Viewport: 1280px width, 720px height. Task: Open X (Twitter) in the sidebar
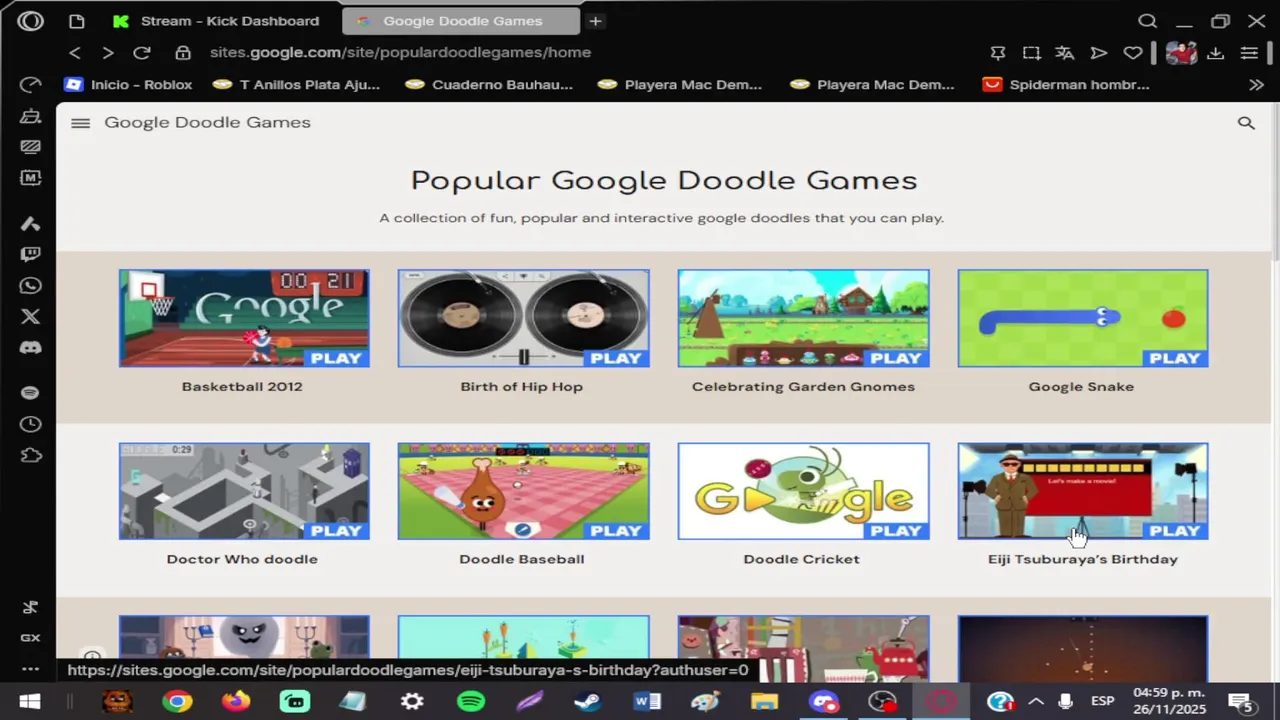click(x=30, y=317)
